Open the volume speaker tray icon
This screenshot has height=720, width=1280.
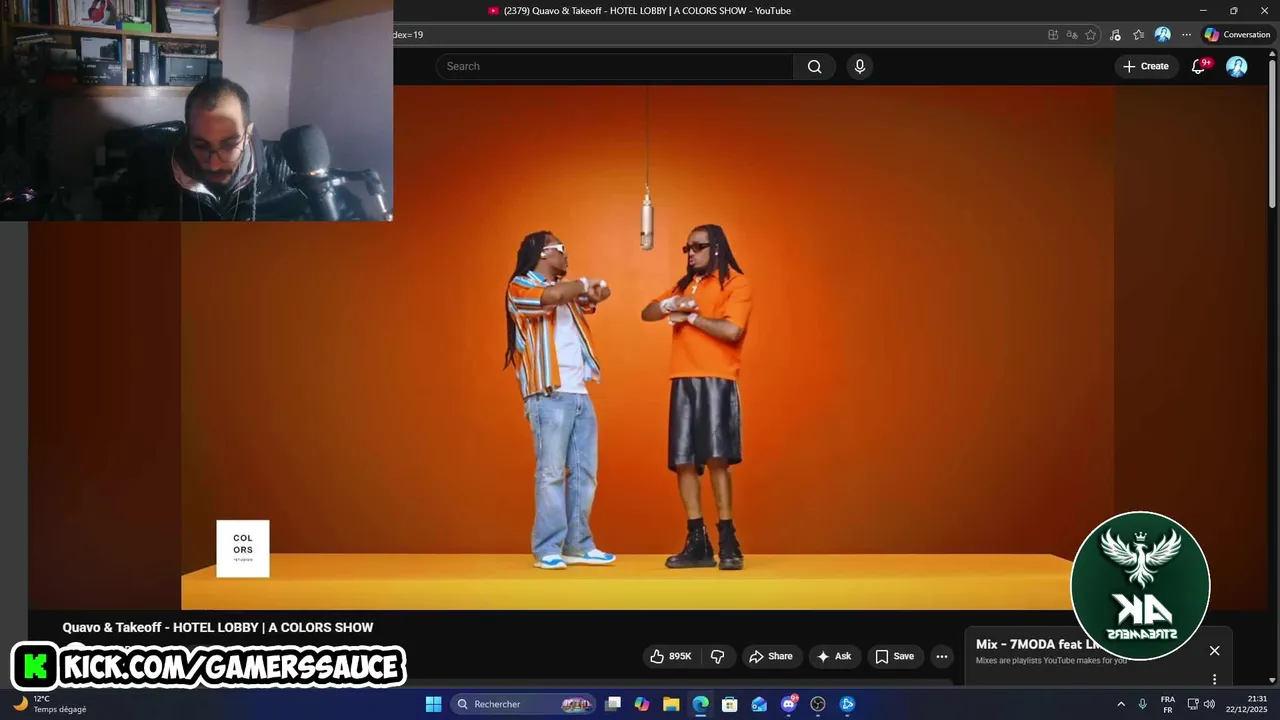click(1209, 704)
